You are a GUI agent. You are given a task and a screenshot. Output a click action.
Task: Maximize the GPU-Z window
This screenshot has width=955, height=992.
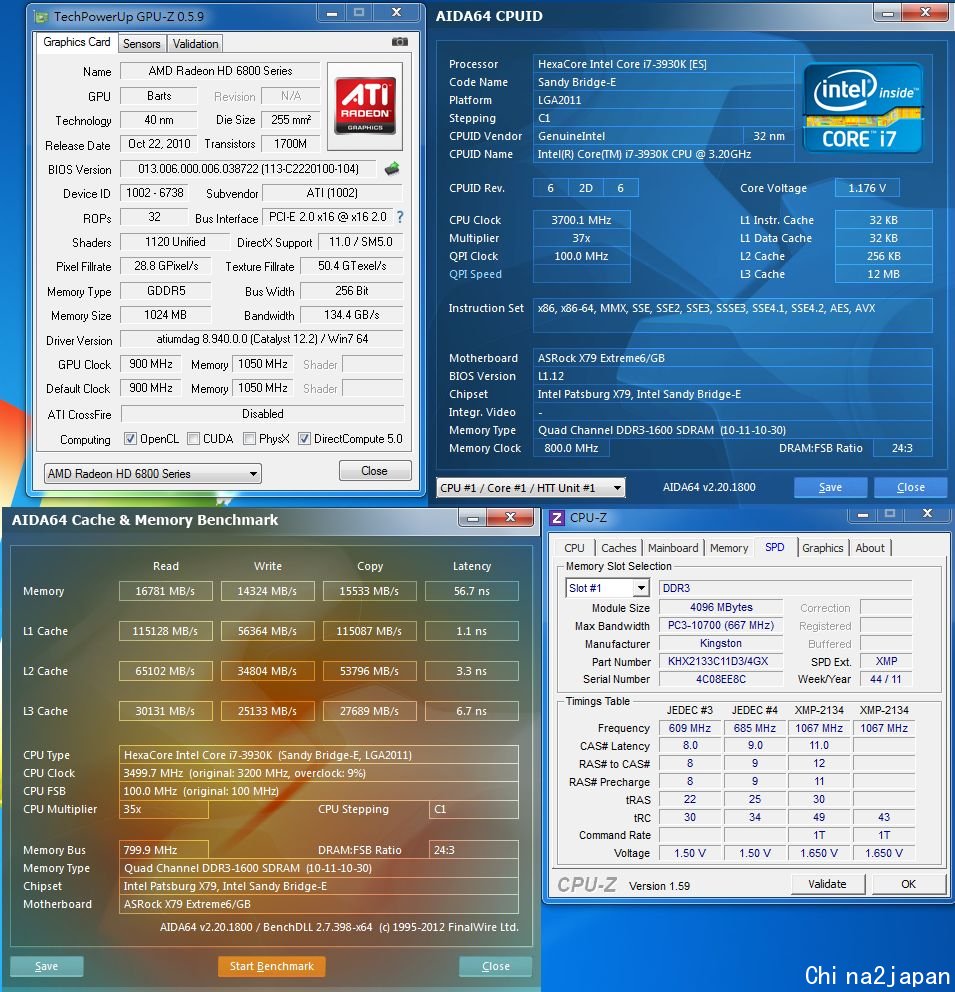(359, 13)
